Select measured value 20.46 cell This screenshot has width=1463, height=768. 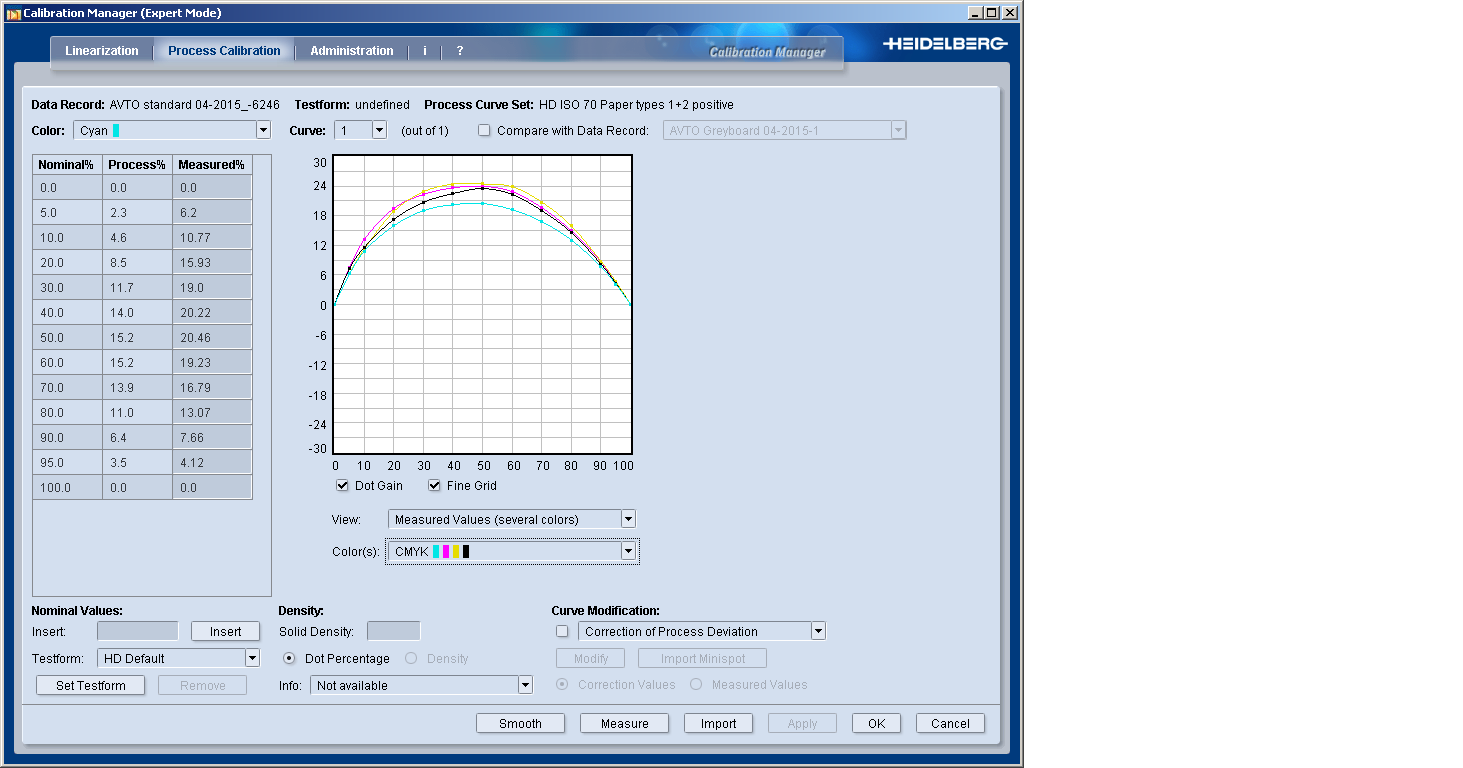pyautogui.click(x=212, y=337)
